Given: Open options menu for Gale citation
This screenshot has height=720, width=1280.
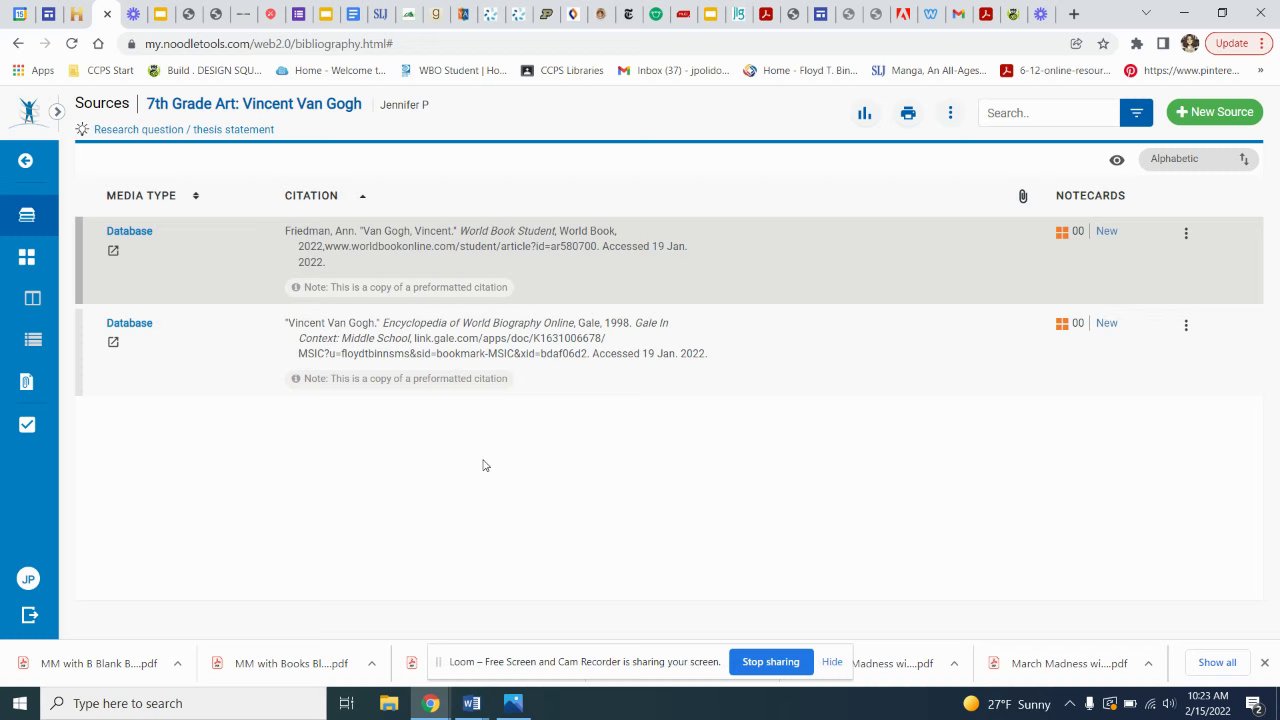Looking at the screenshot, I should [1186, 325].
